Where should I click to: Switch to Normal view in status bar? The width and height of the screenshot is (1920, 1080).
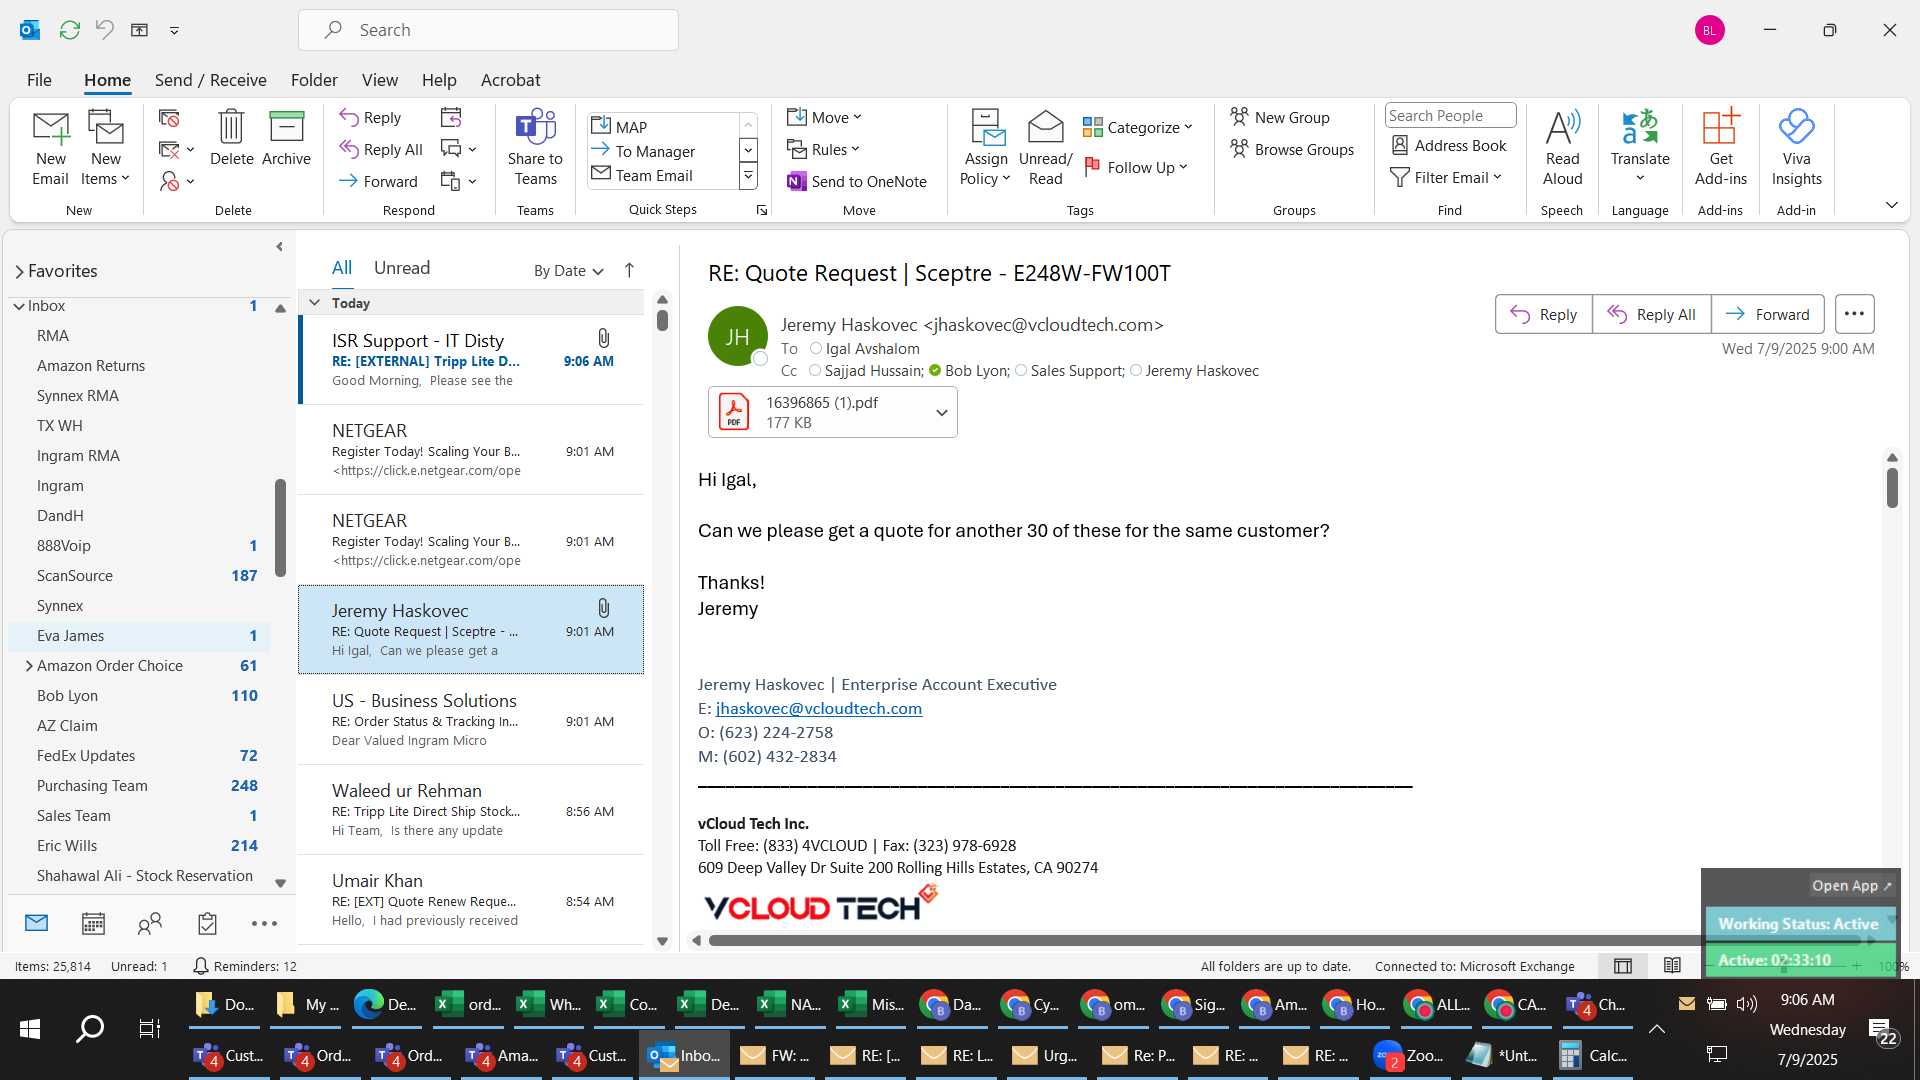1623,966
